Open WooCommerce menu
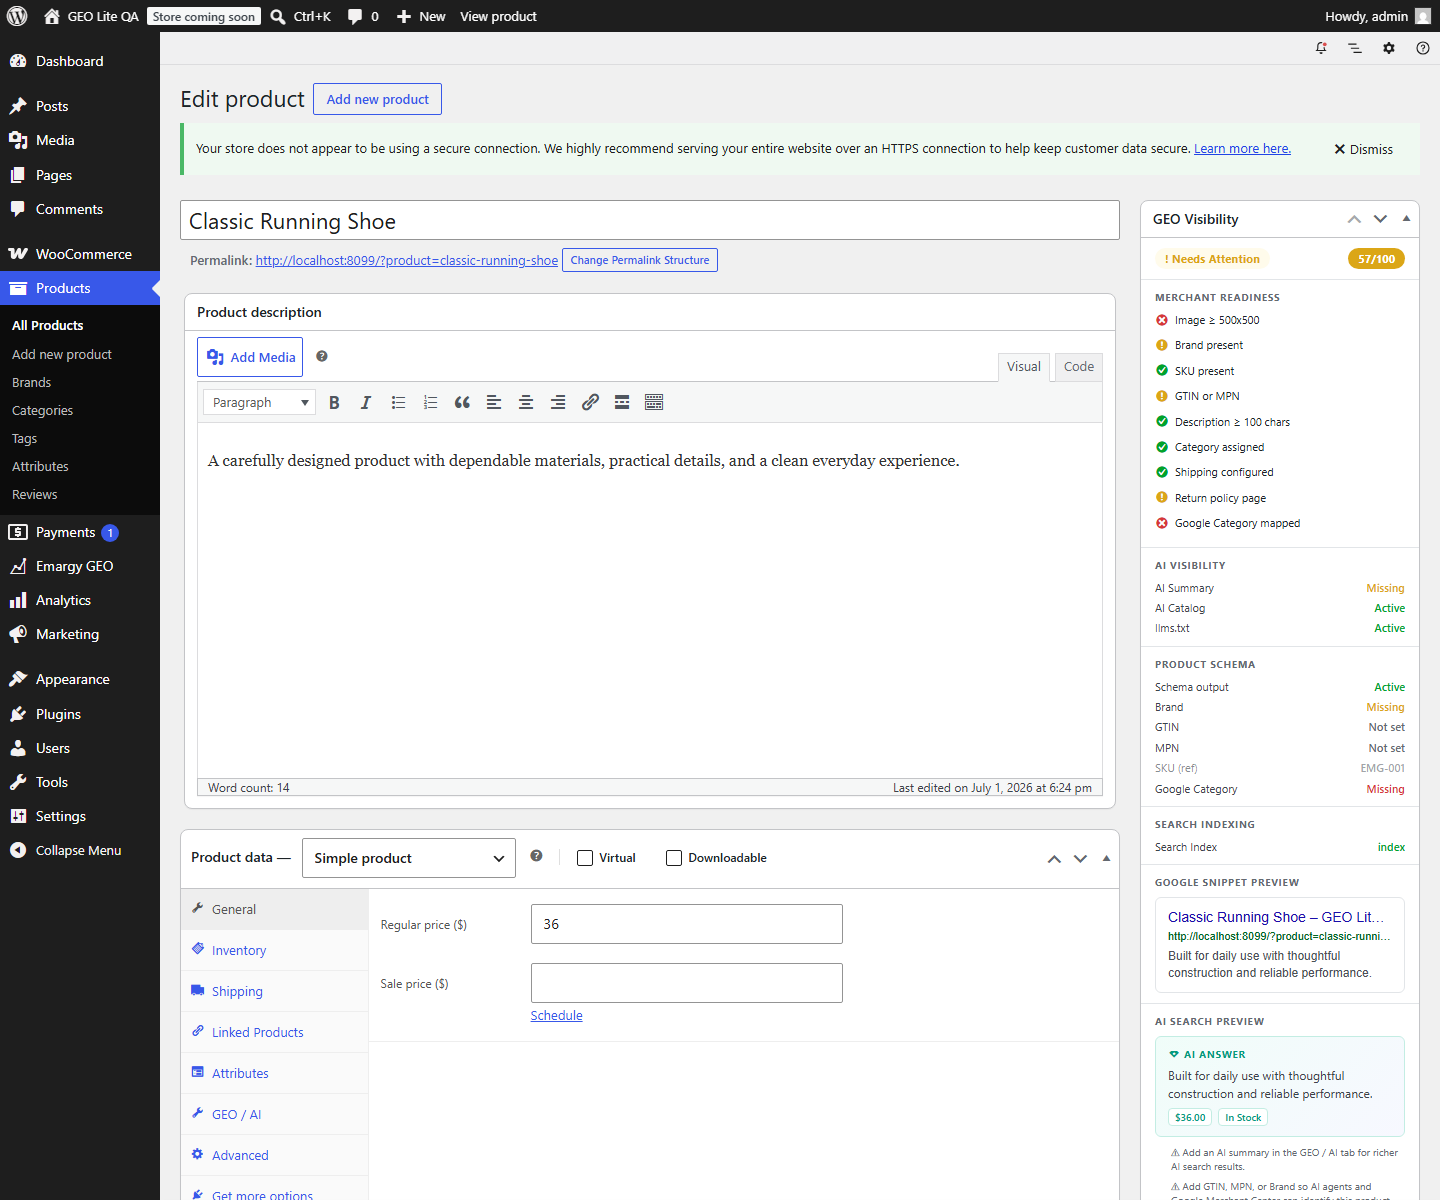The image size is (1440, 1200). click(x=80, y=254)
